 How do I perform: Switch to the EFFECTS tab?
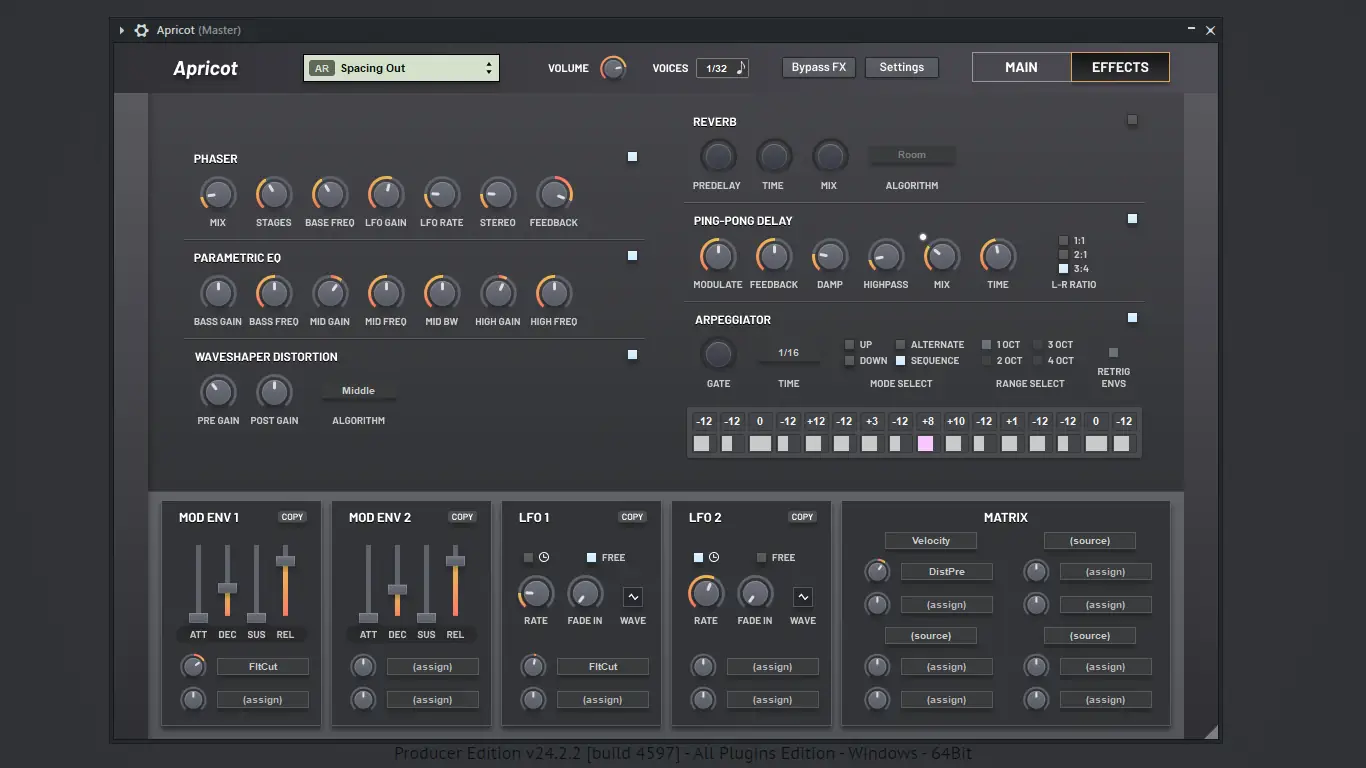[1120, 67]
